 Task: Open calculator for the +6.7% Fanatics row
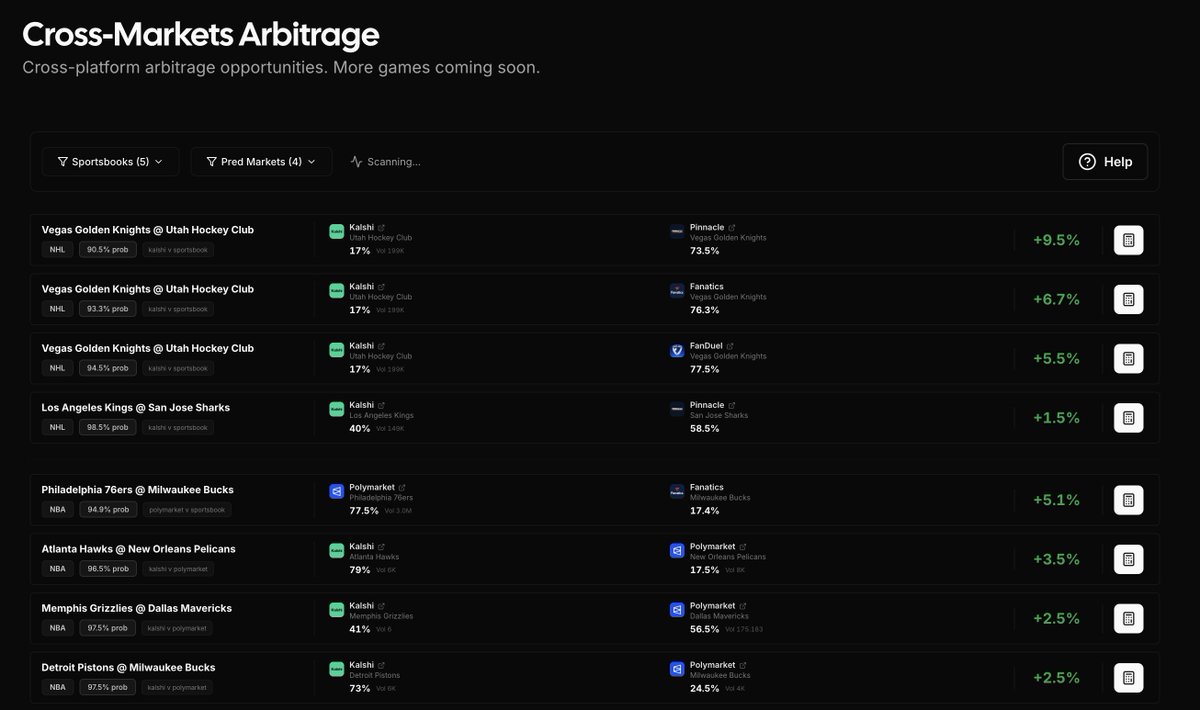(1129, 299)
